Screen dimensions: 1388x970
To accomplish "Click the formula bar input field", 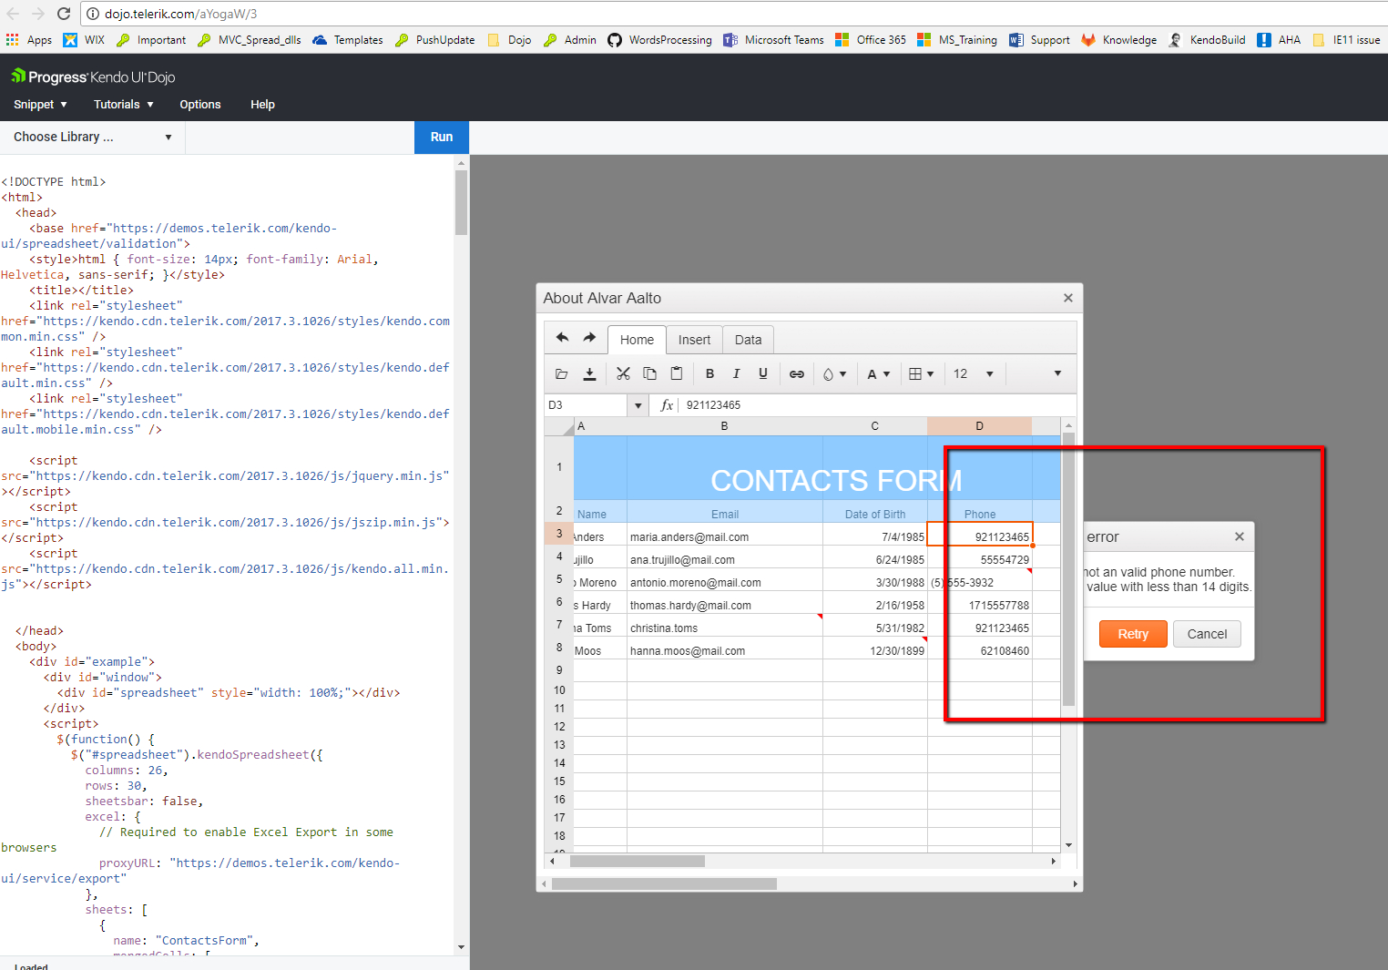I will point(870,405).
